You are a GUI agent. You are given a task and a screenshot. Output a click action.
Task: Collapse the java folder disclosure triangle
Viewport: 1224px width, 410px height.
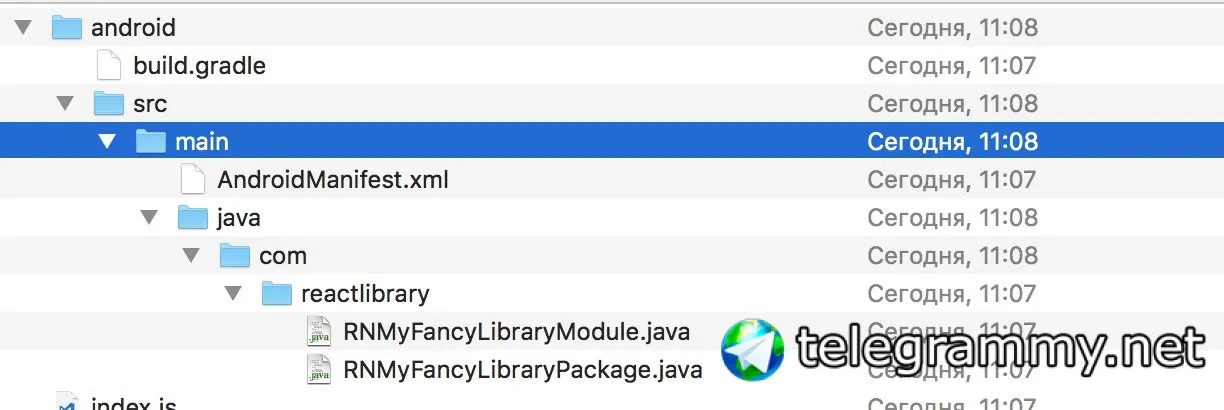(x=149, y=218)
